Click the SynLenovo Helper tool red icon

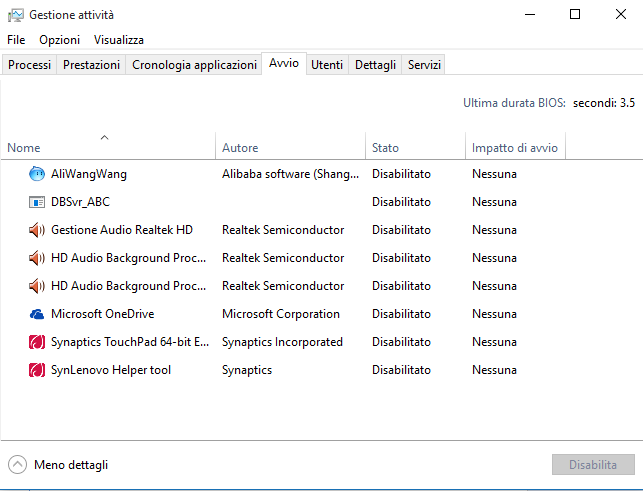click(x=37, y=370)
